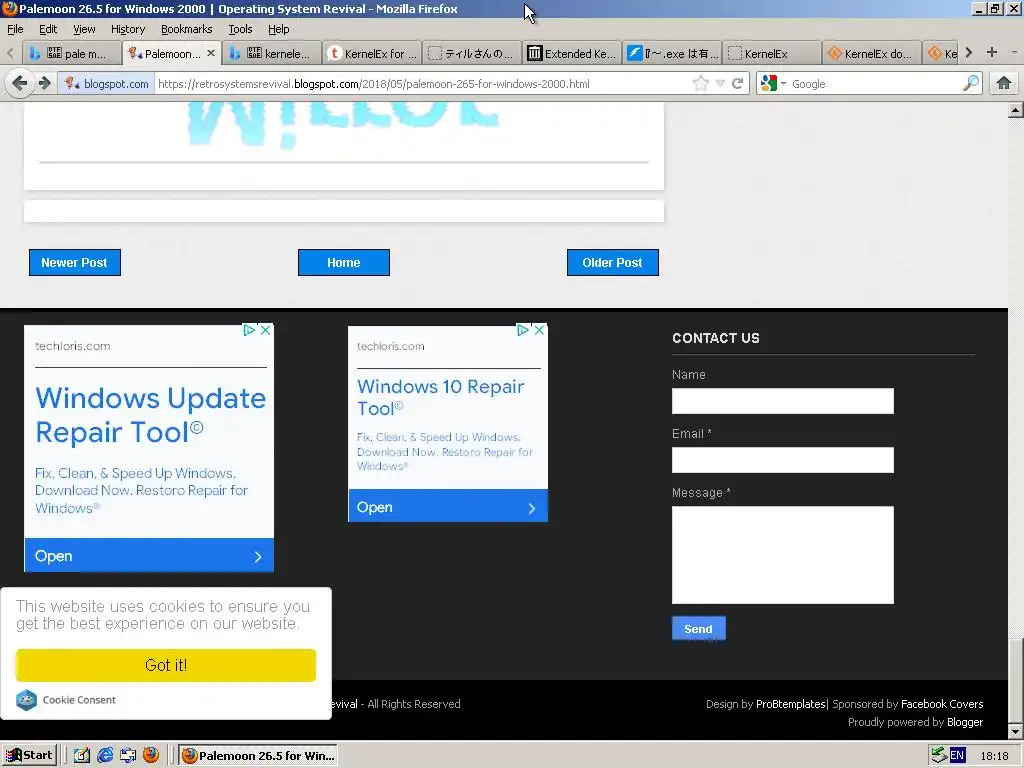
Task: Click the Cookie Consent logo icon
Action: pyautogui.click(x=27, y=700)
